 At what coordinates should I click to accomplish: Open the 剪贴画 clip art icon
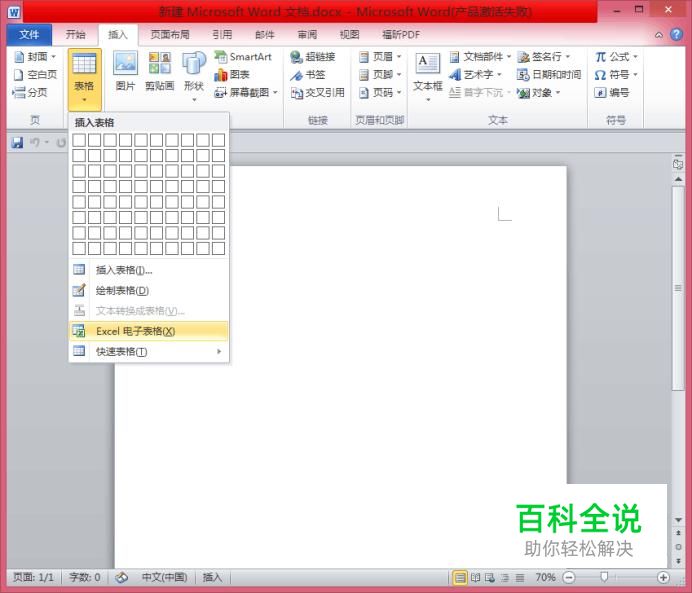pyautogui.click(x=159, y=71)
